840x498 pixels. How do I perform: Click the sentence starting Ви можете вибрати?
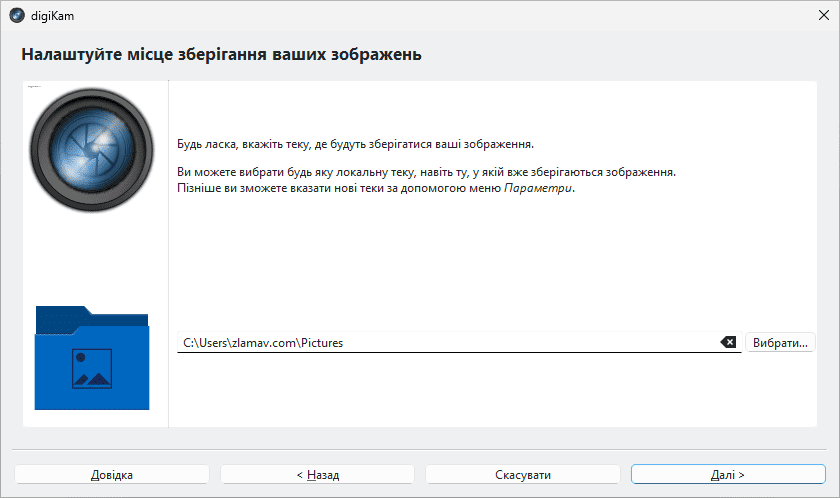click(426, 172)
